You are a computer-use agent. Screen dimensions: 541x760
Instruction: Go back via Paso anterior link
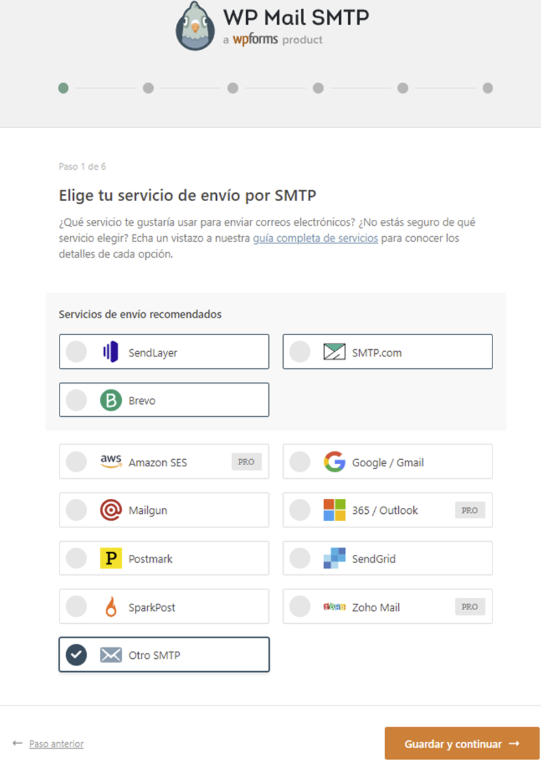pos(56,744)
